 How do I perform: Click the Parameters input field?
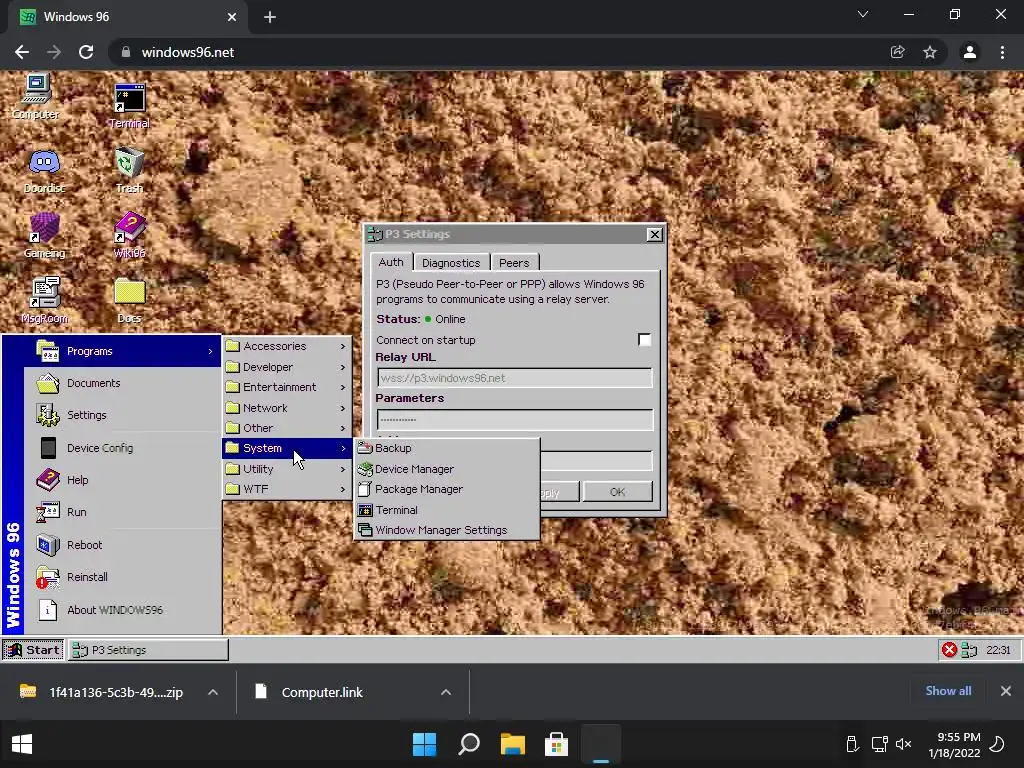pyautogui.click(x=515, y=419)
